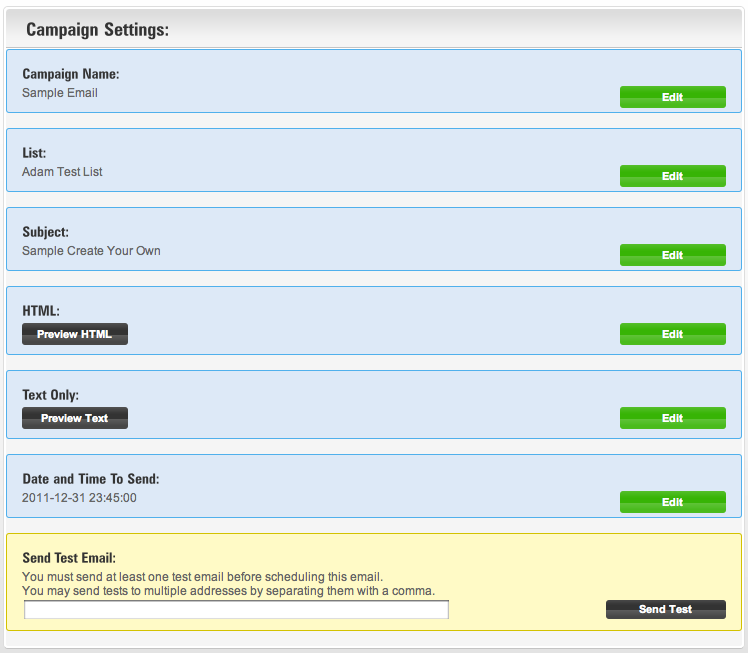The width and height of the screenshot is (748, 653).
Task: Click 'You may send tests to multiple addresses' note
Action: [x=229, y=591]
